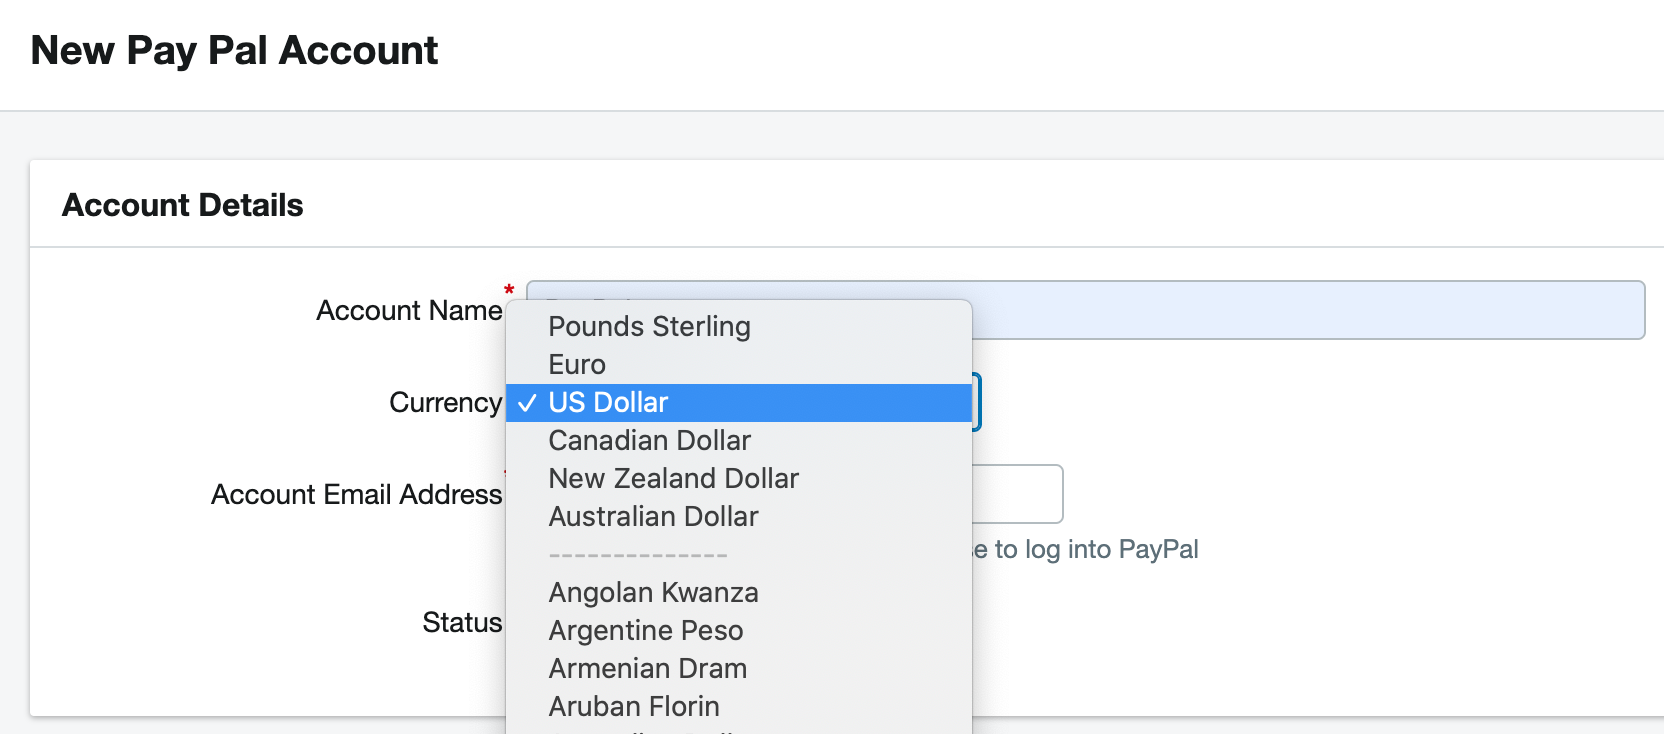Click the checkmark beside US Dollar
The height and width of the screenshot is (734, 1664).
(x=527, y=403)
